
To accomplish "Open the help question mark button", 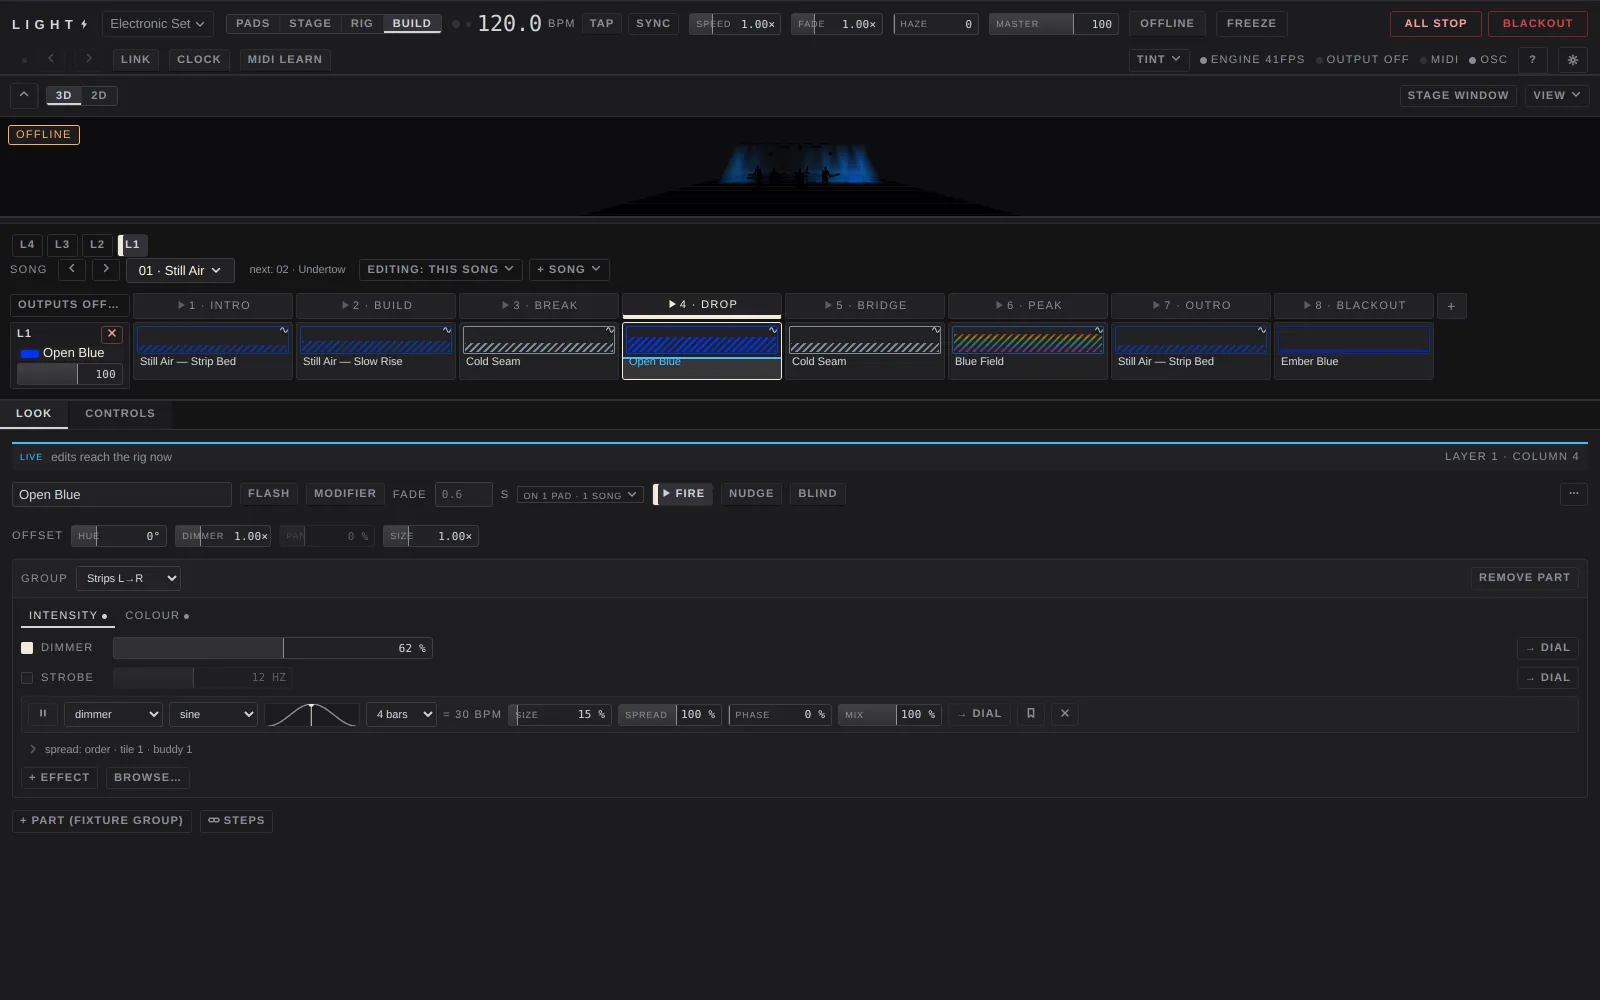I will click(1532, 60).
